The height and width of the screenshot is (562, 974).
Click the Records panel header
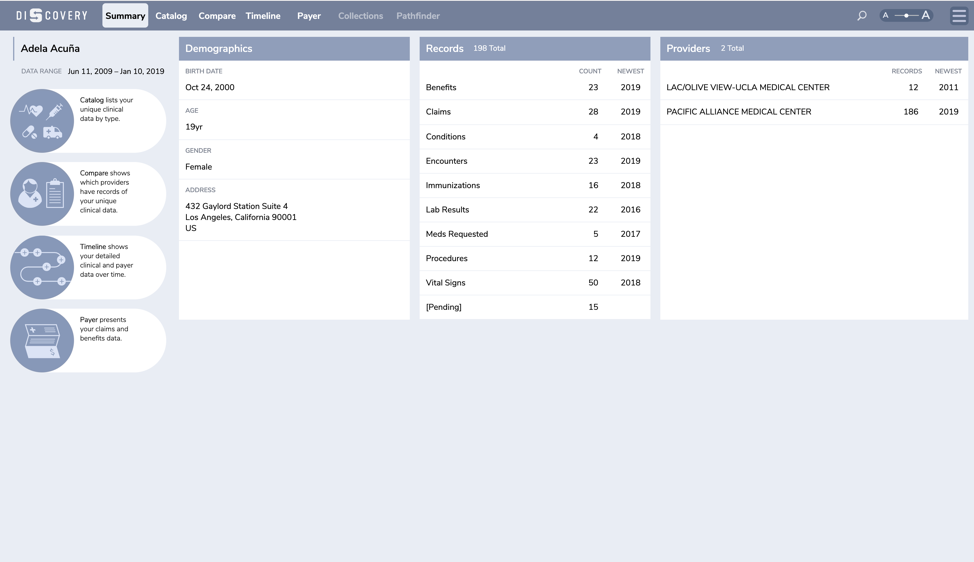[535, 48]
